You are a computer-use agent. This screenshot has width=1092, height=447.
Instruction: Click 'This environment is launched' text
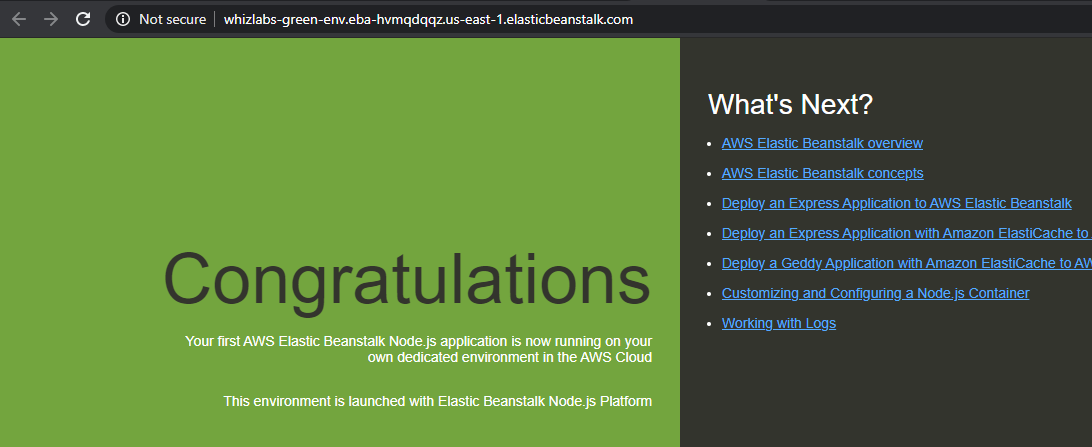[x=437, y=402]
